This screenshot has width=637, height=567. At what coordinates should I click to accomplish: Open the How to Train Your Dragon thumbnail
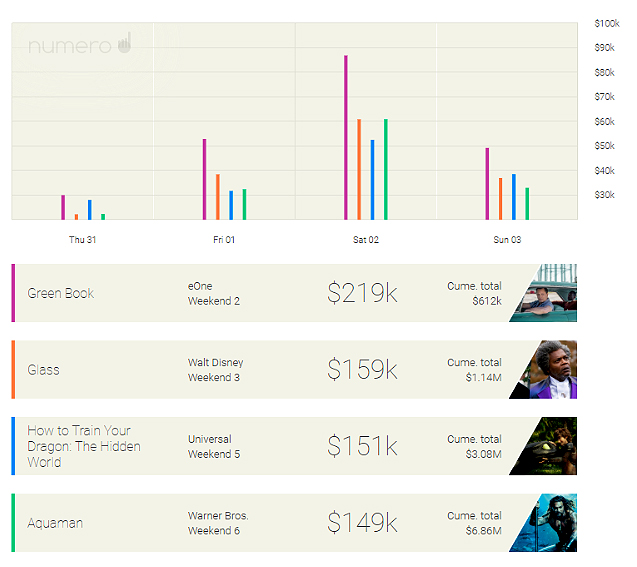pos(548,446)
